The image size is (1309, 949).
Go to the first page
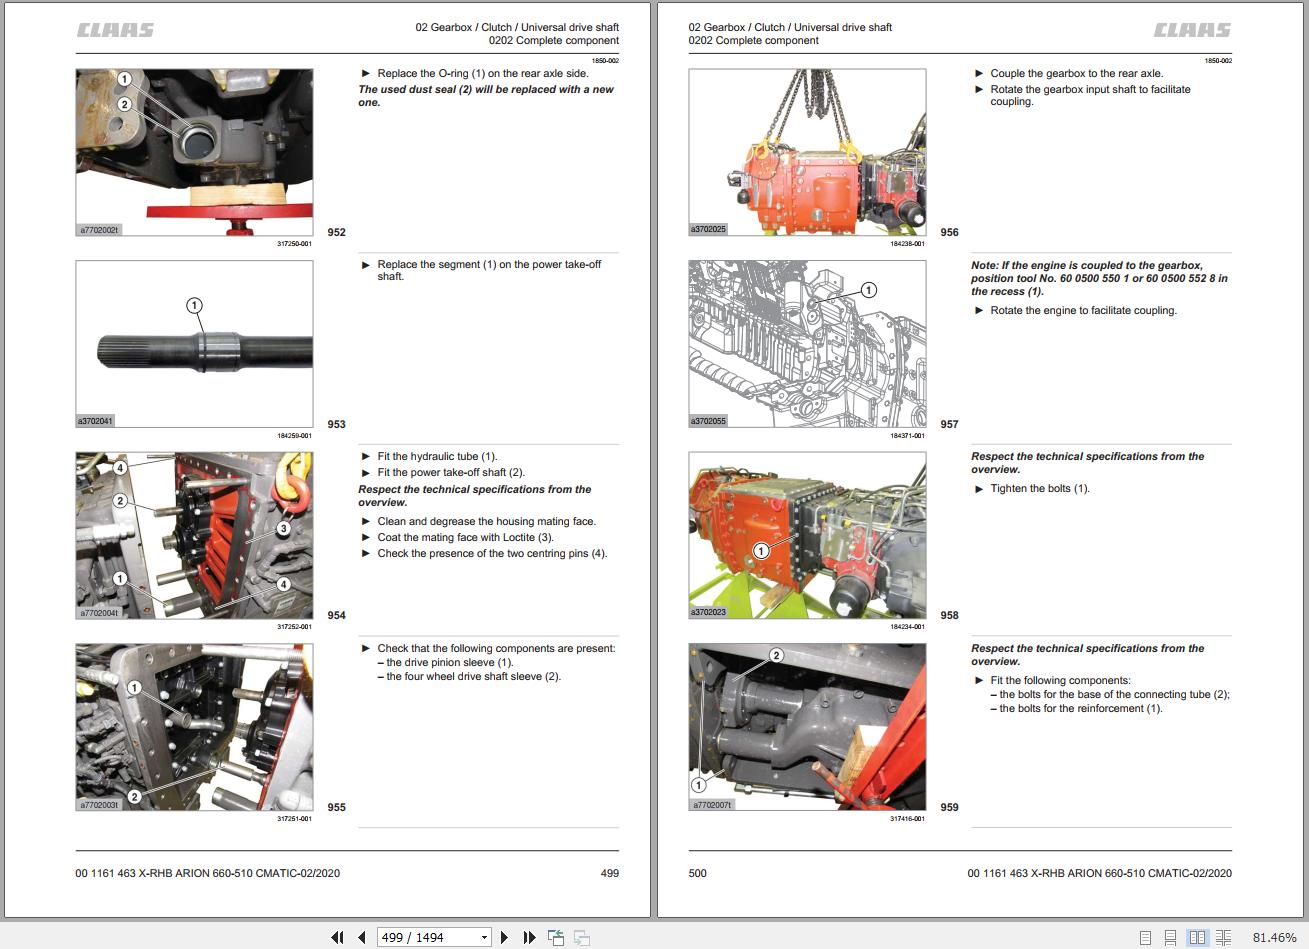point(338,937)
